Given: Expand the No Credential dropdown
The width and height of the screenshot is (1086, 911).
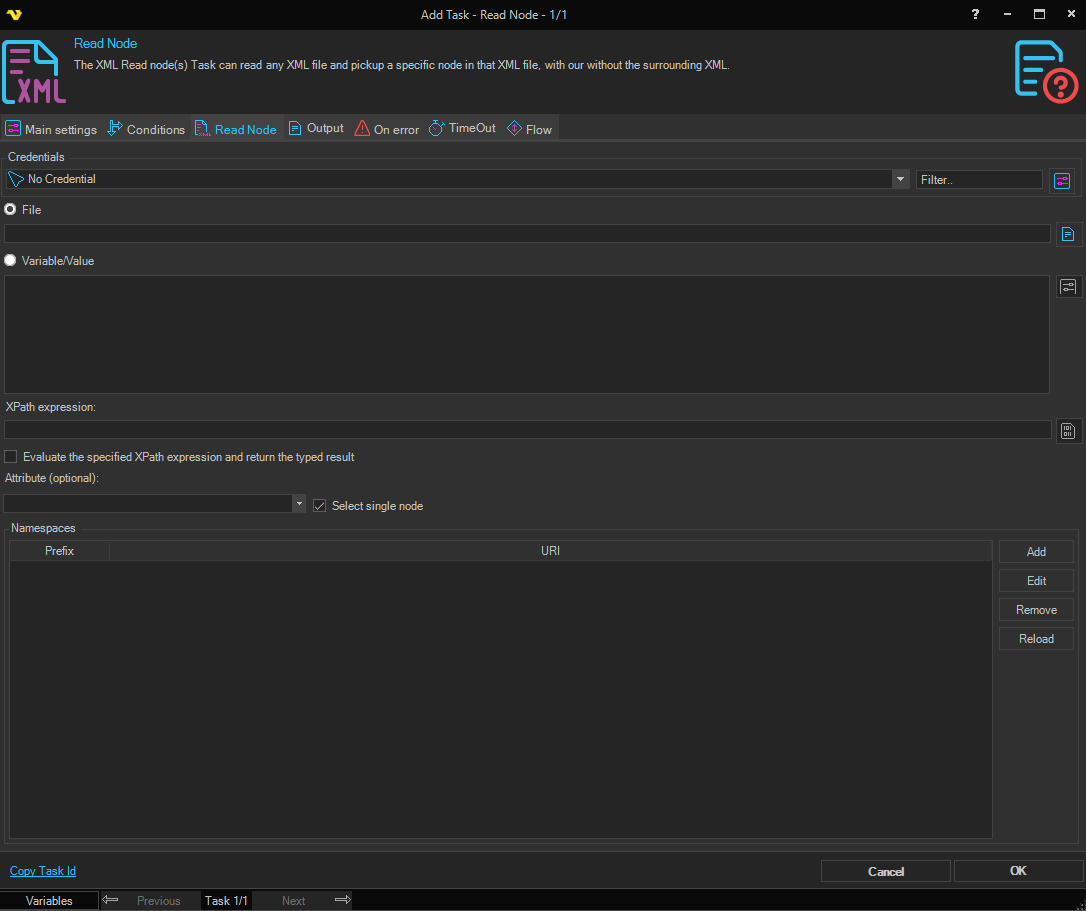Looking at the screenshot, I should 899,179.
